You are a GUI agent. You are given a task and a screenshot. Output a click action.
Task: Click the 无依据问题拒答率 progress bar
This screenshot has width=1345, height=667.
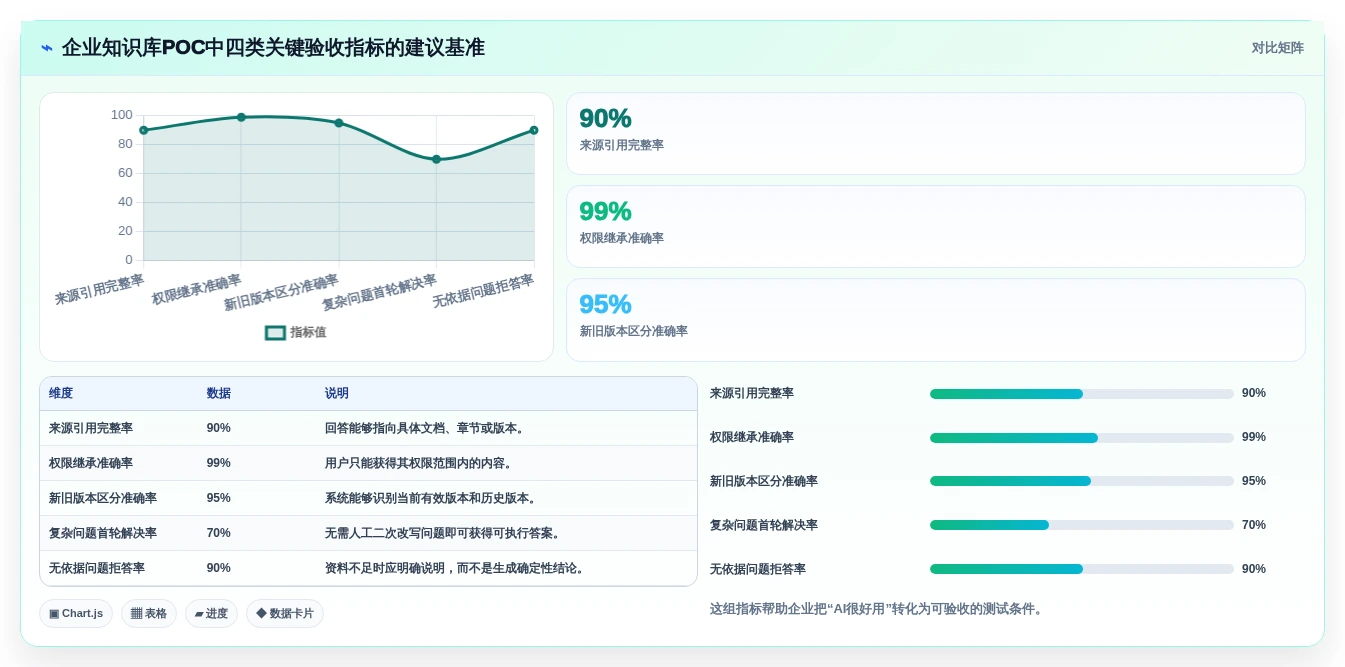[x=1081, y=569]
